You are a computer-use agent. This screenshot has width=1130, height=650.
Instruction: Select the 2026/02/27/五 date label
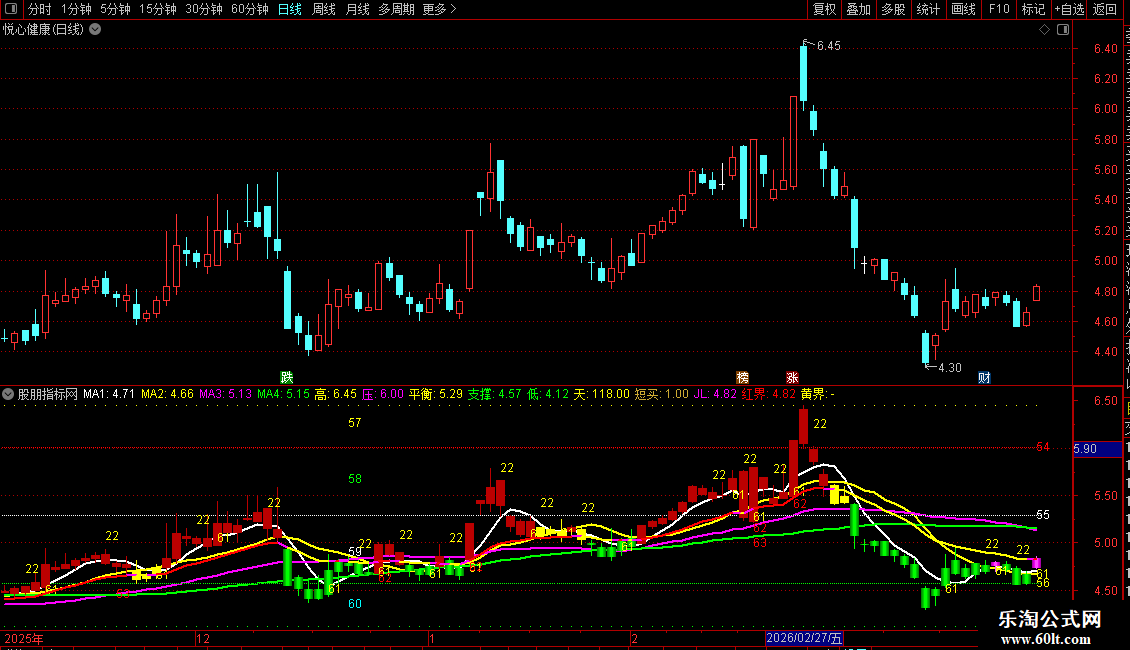pyautogui.click(x=804, y=638)
